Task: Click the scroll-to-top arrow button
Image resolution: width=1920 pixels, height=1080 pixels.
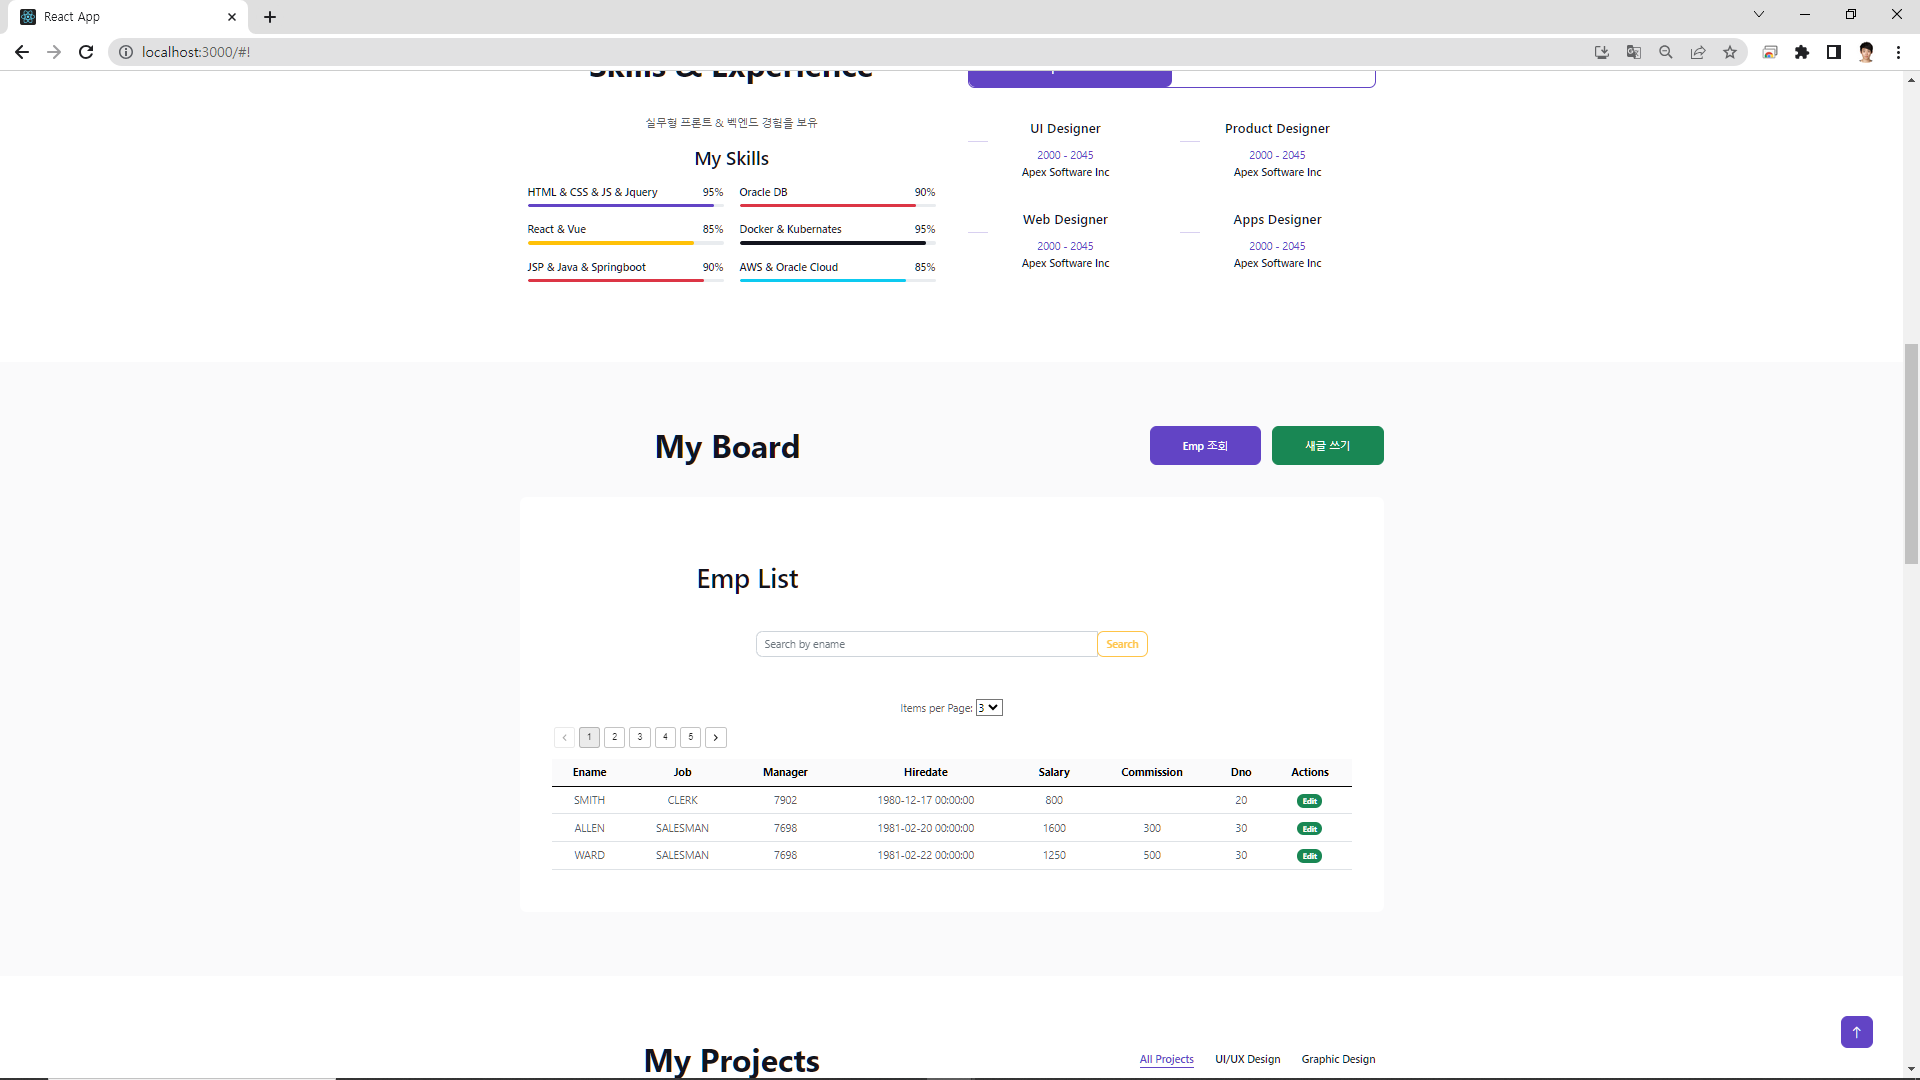Action: 1856,1032
